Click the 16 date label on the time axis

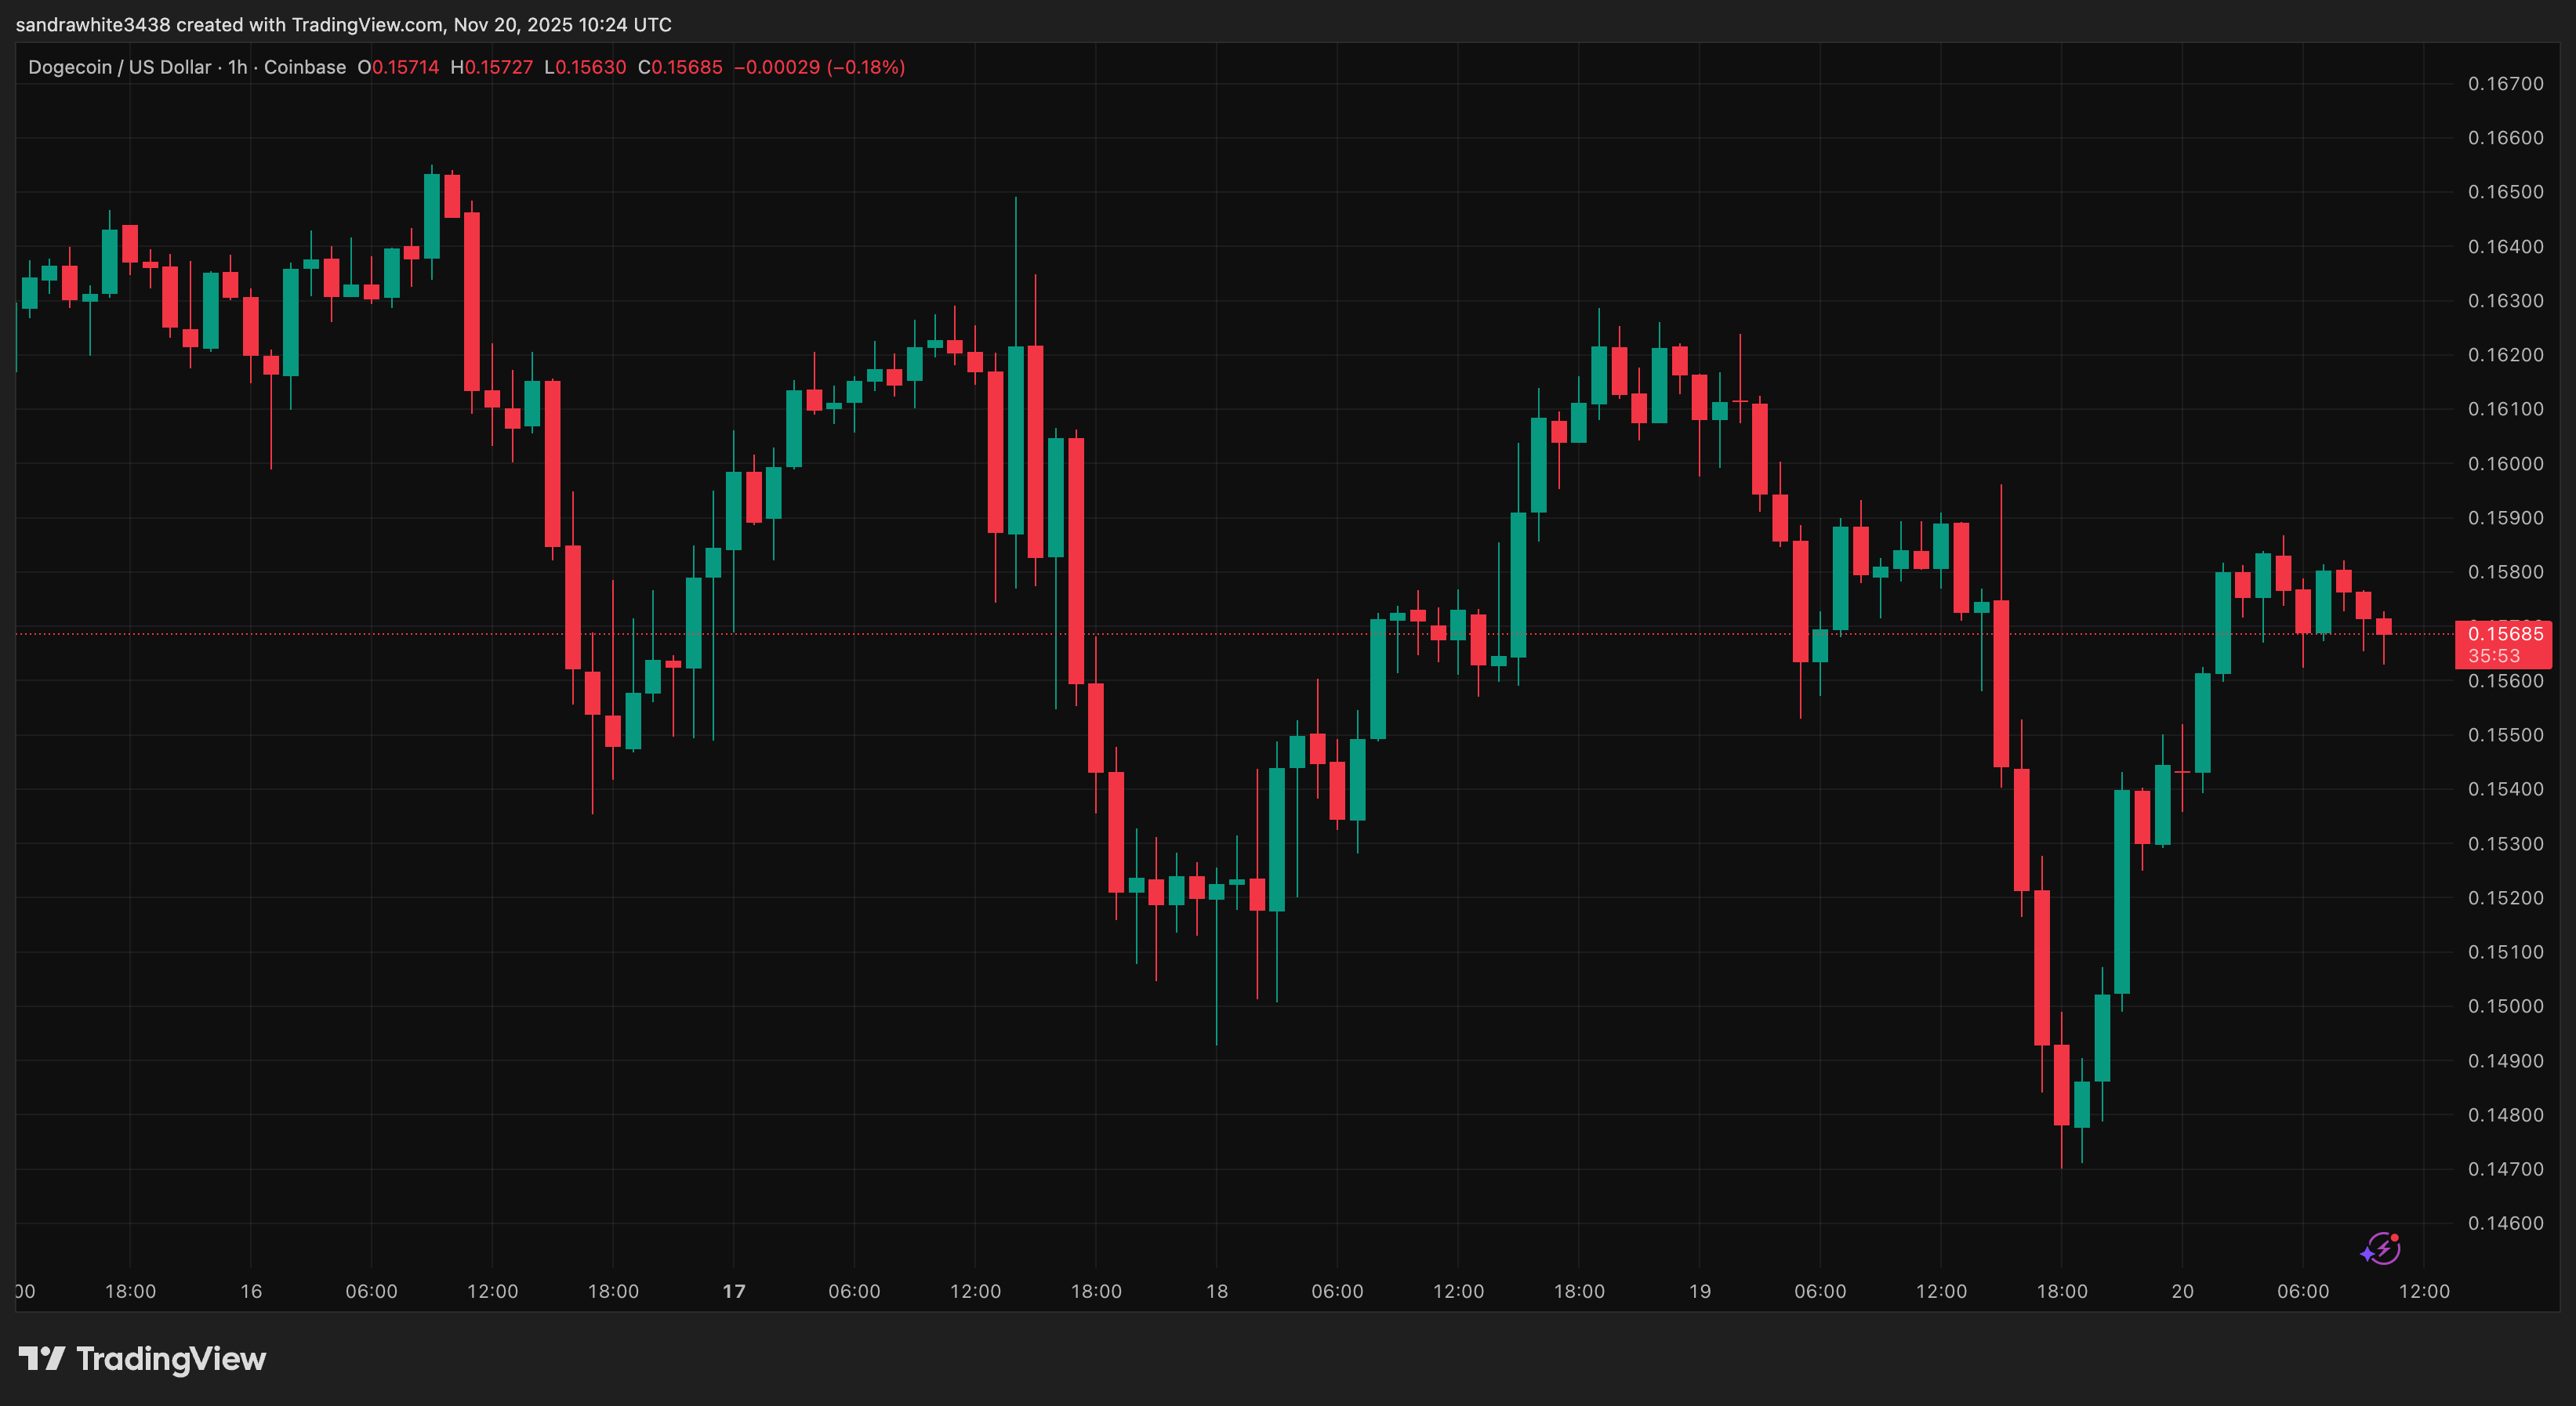251,1291
